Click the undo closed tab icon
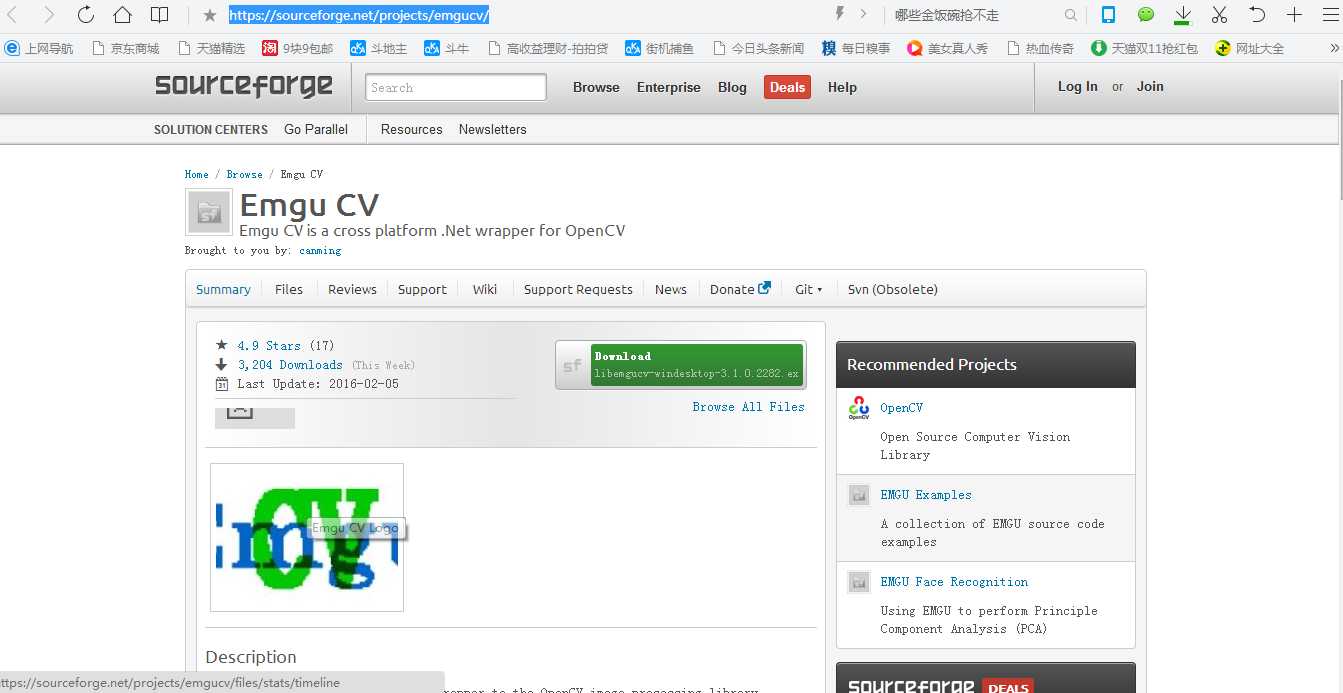This screenshot has width=1343, height=693. (1257, 15)
